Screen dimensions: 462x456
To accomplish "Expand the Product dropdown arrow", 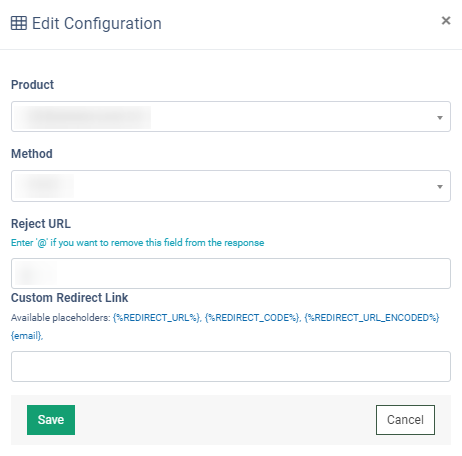I will [x=440, y=118].
